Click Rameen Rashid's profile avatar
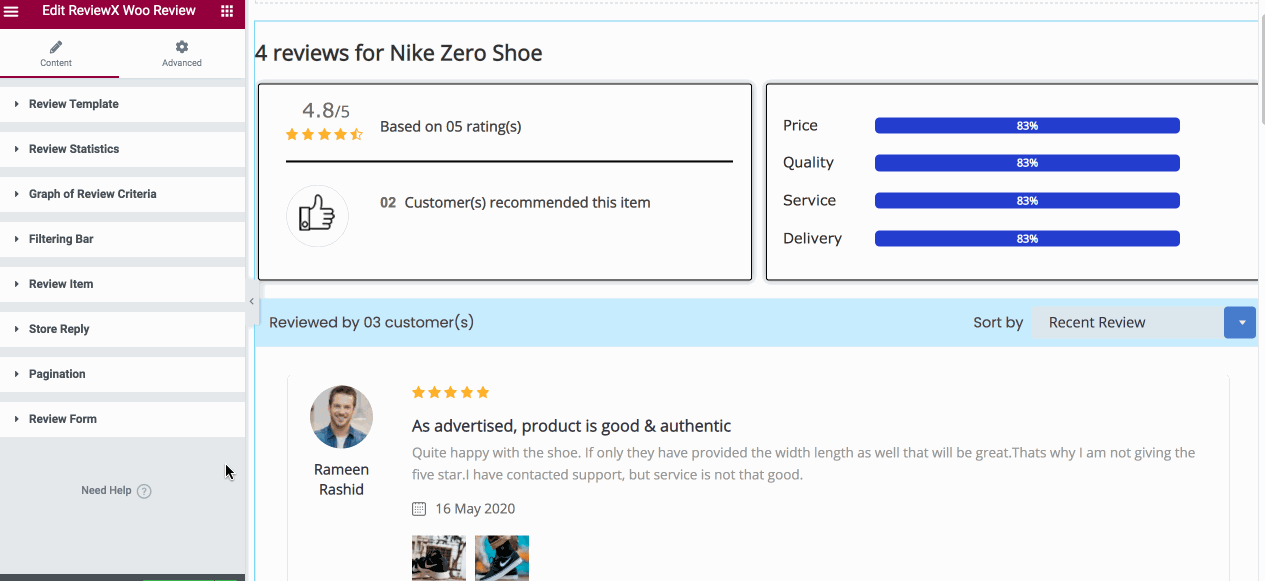The height and width of the screenshot is (581, 1265). pyautogui.click(x=341, y=417)
